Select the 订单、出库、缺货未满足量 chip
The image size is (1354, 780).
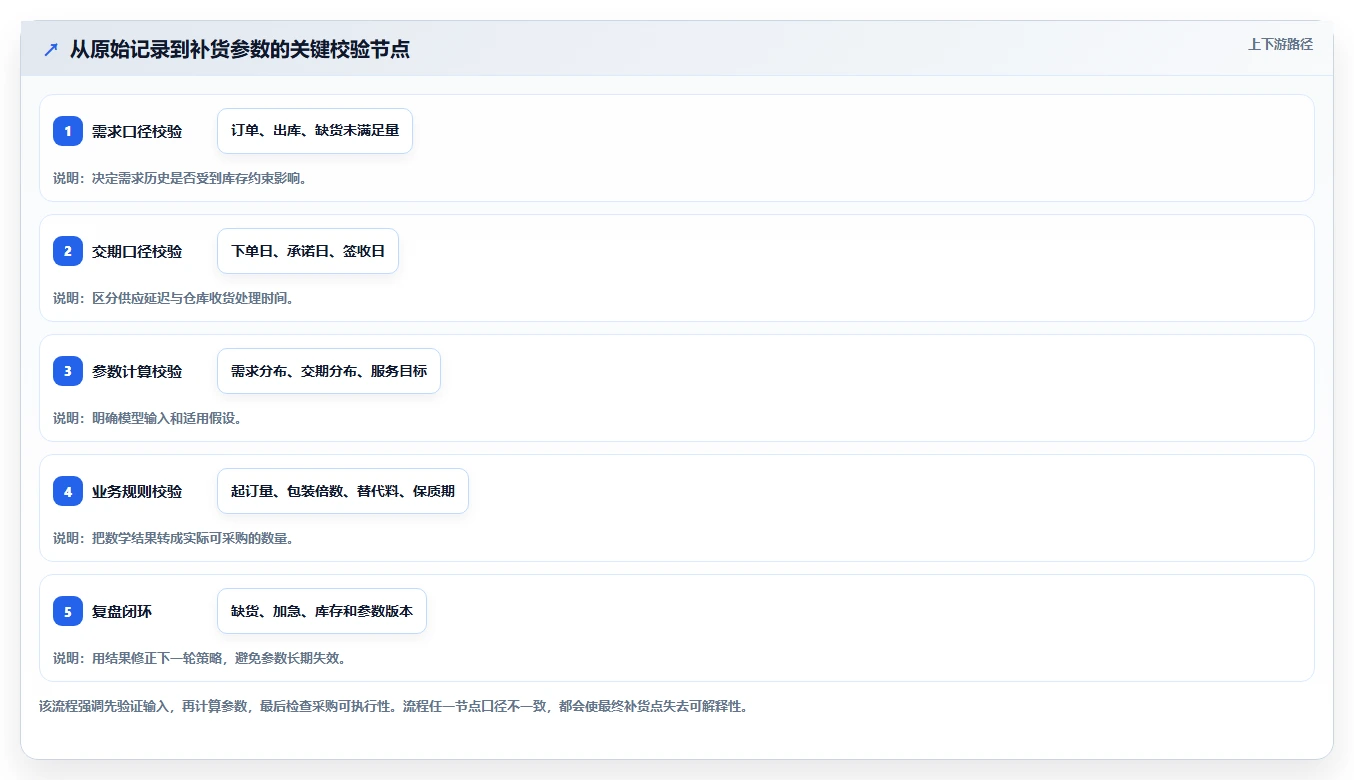click(315, 131)
